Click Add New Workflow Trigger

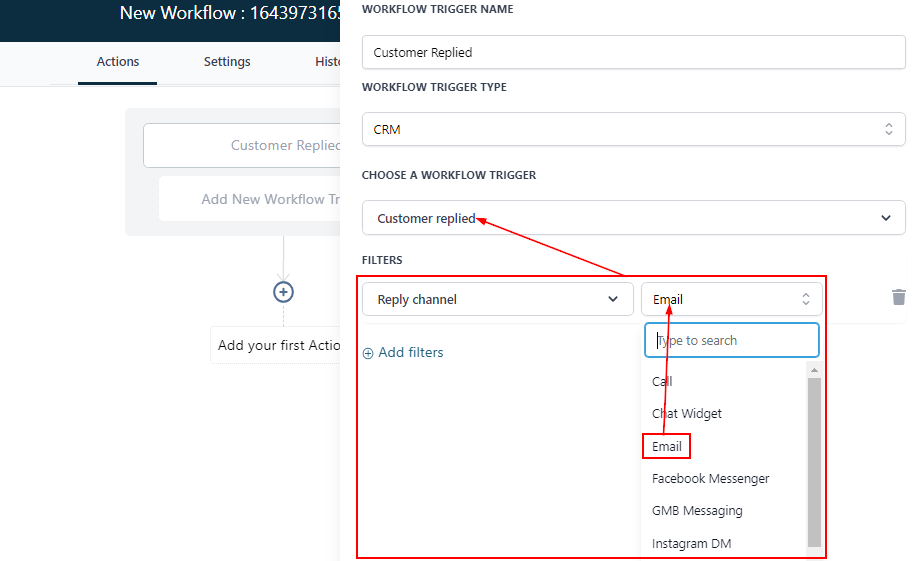click(249, 199)
